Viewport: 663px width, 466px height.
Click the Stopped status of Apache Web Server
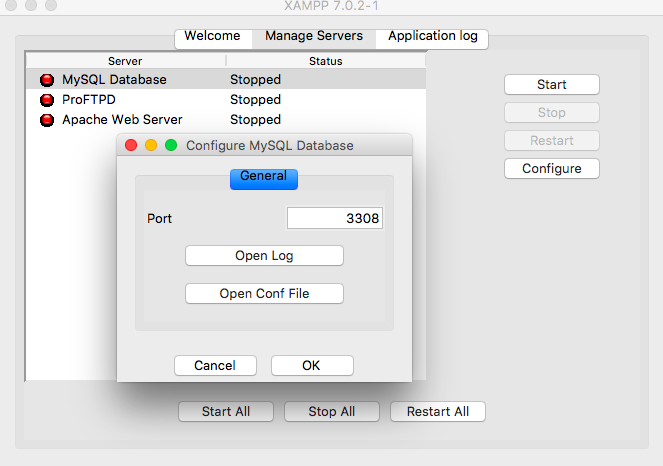pyautogui.click(x=255, y=120)
